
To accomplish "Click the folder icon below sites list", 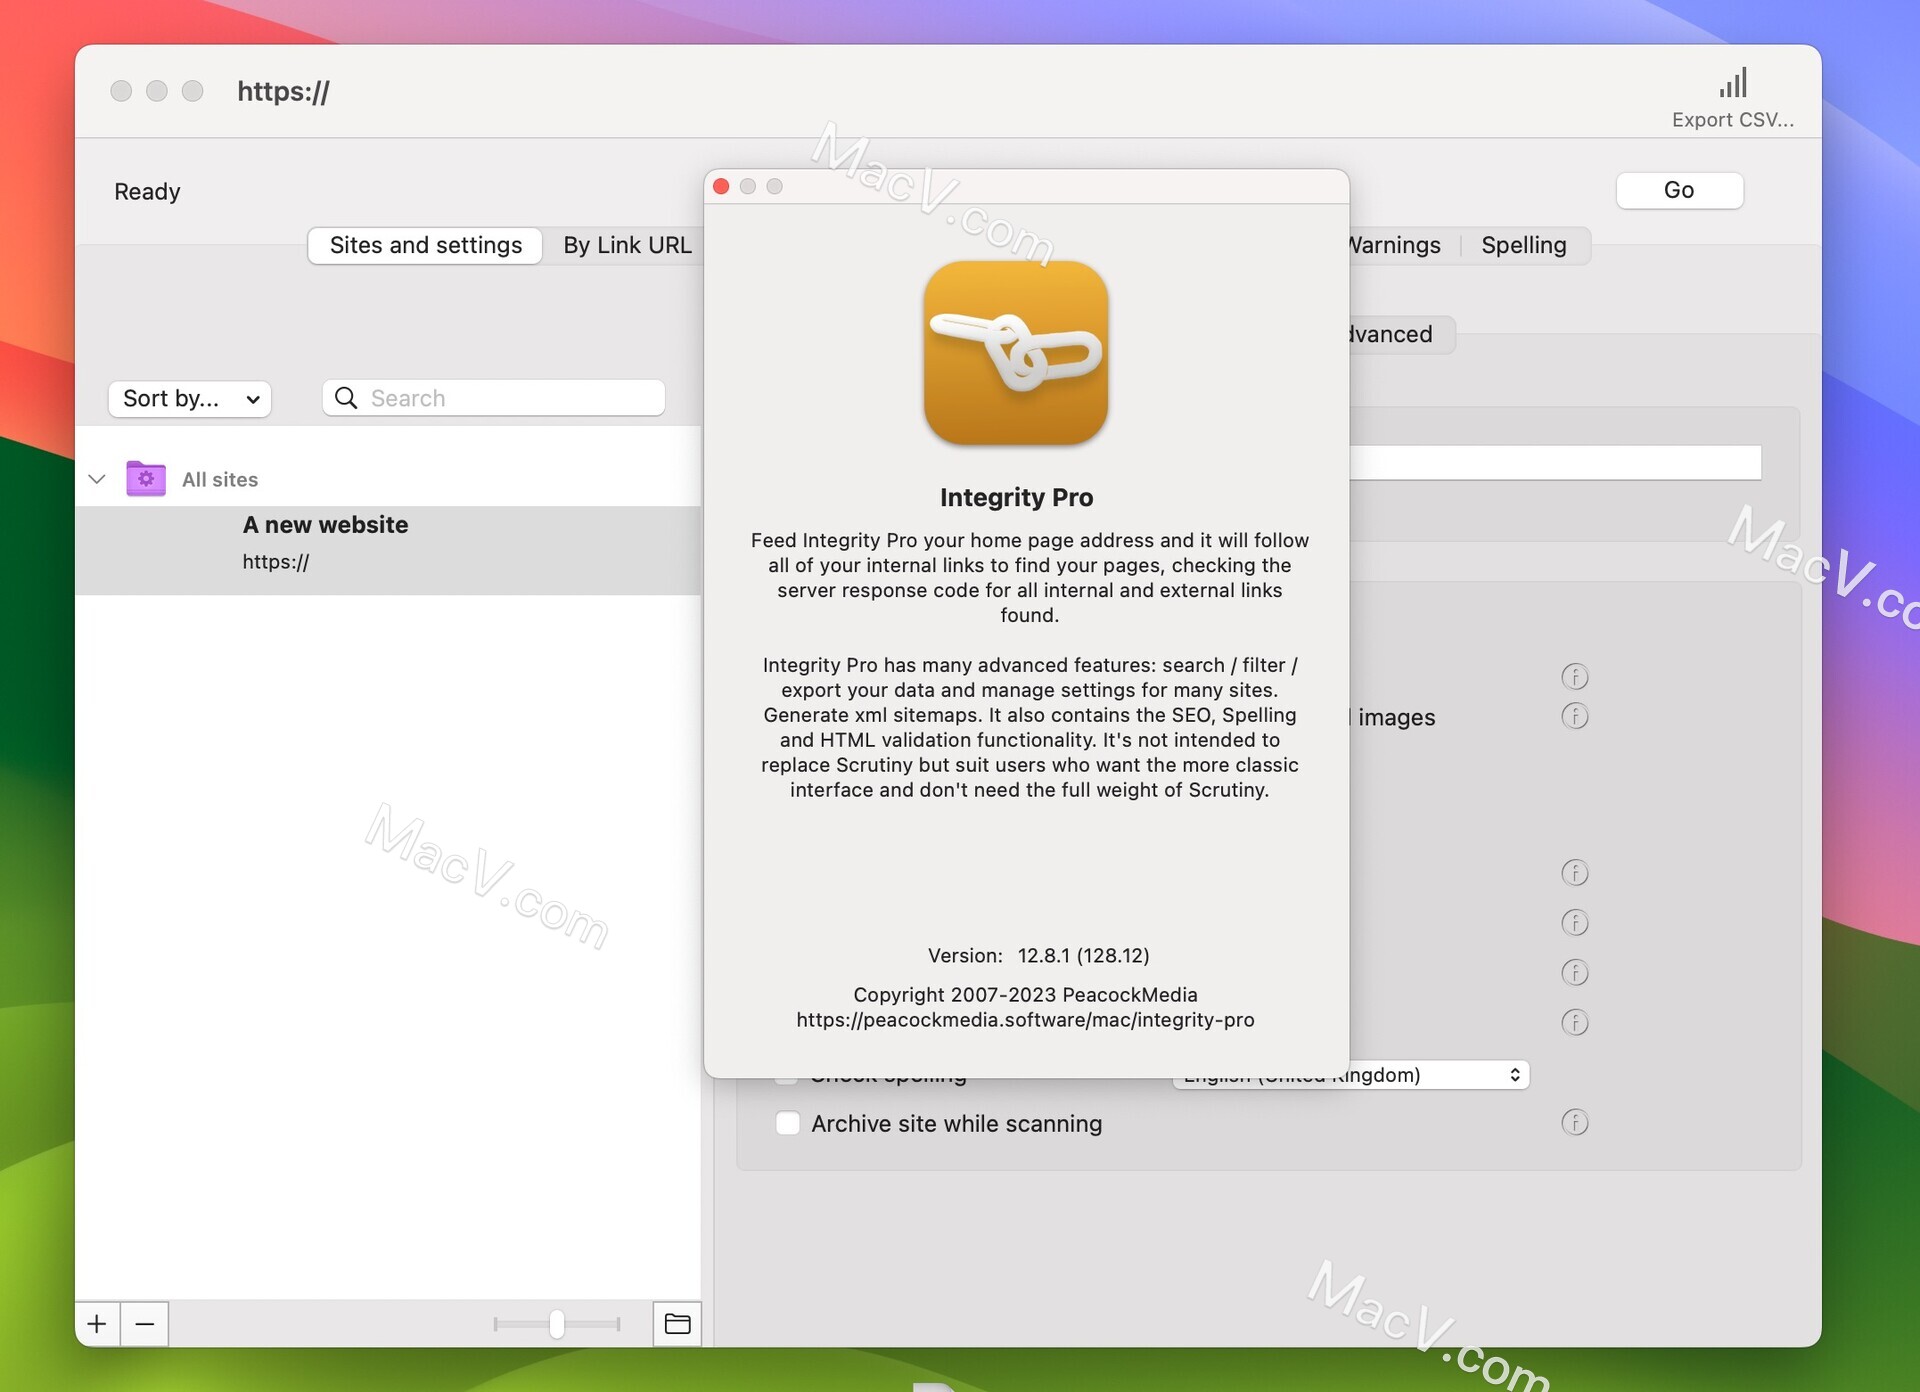I will (677, 1324).
